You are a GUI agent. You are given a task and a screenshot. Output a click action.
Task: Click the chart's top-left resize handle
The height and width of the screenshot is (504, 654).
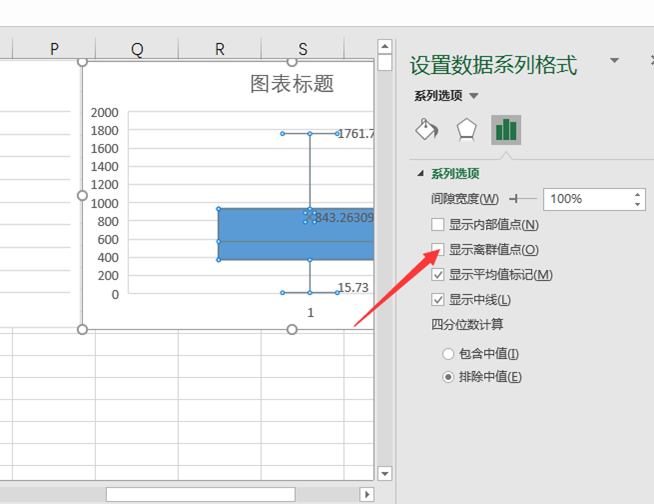pyautogui.click(x=83, y=62)
